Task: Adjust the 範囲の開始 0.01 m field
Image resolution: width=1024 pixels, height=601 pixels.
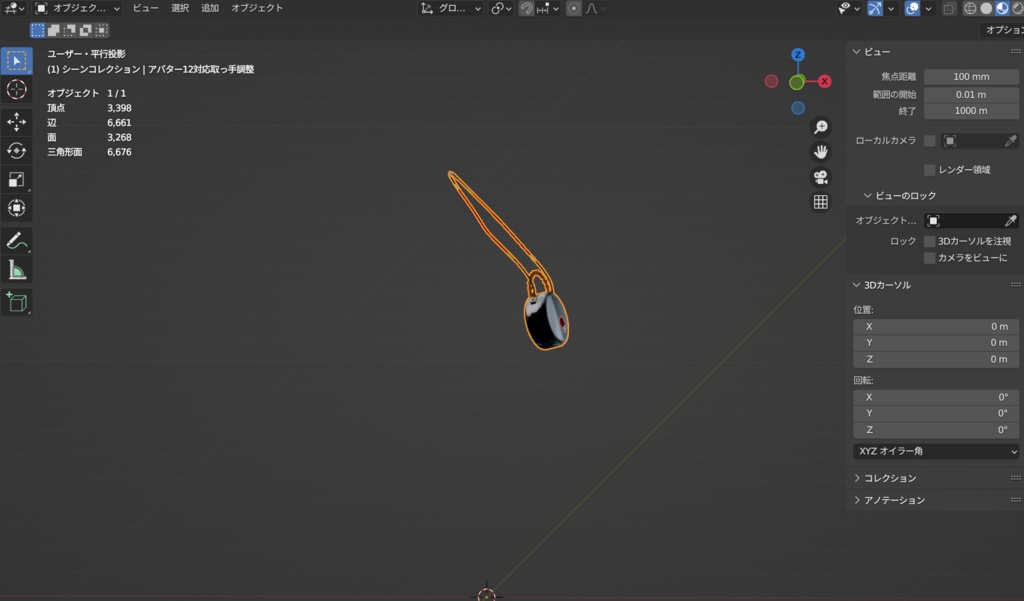Action: point(971,94)
